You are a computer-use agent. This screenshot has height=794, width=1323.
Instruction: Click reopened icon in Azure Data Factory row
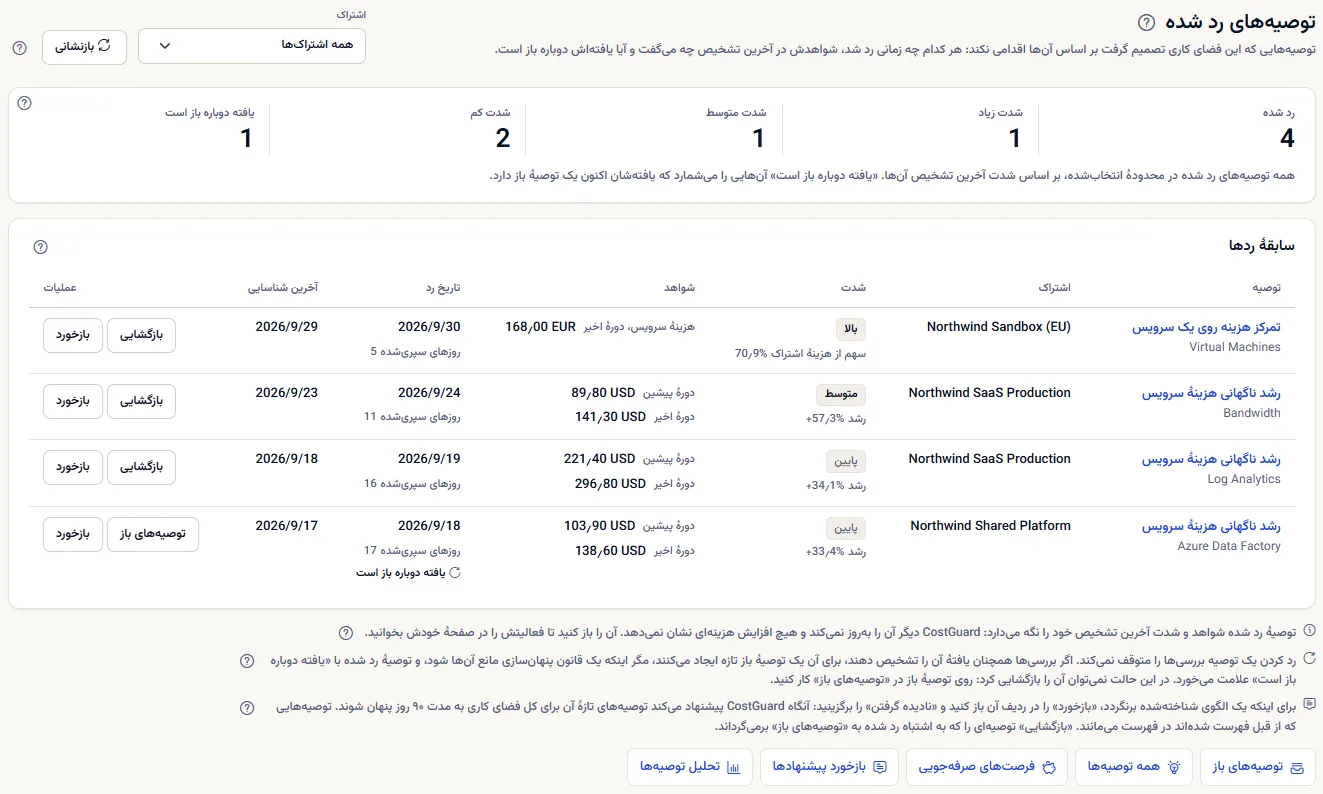[x=455, y=573]
